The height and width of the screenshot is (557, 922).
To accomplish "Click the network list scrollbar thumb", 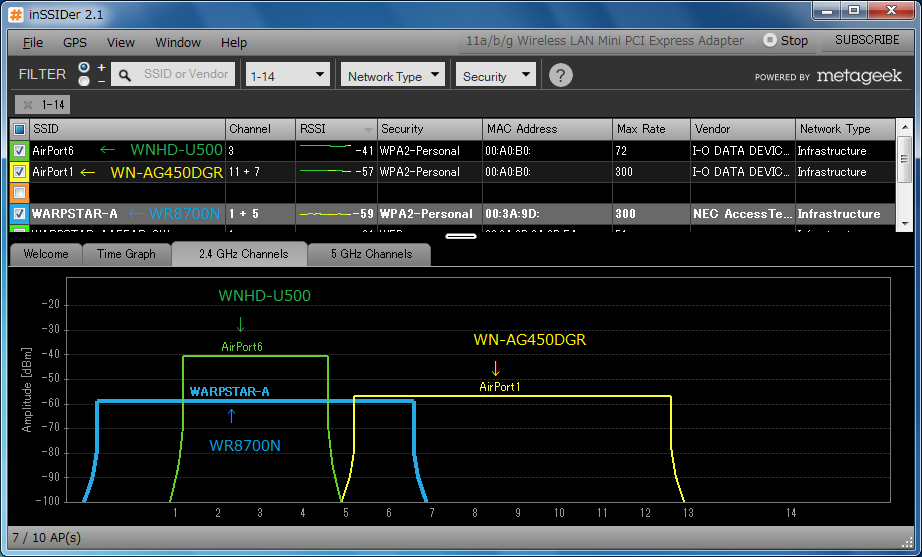I will click(x=904, y=159).
